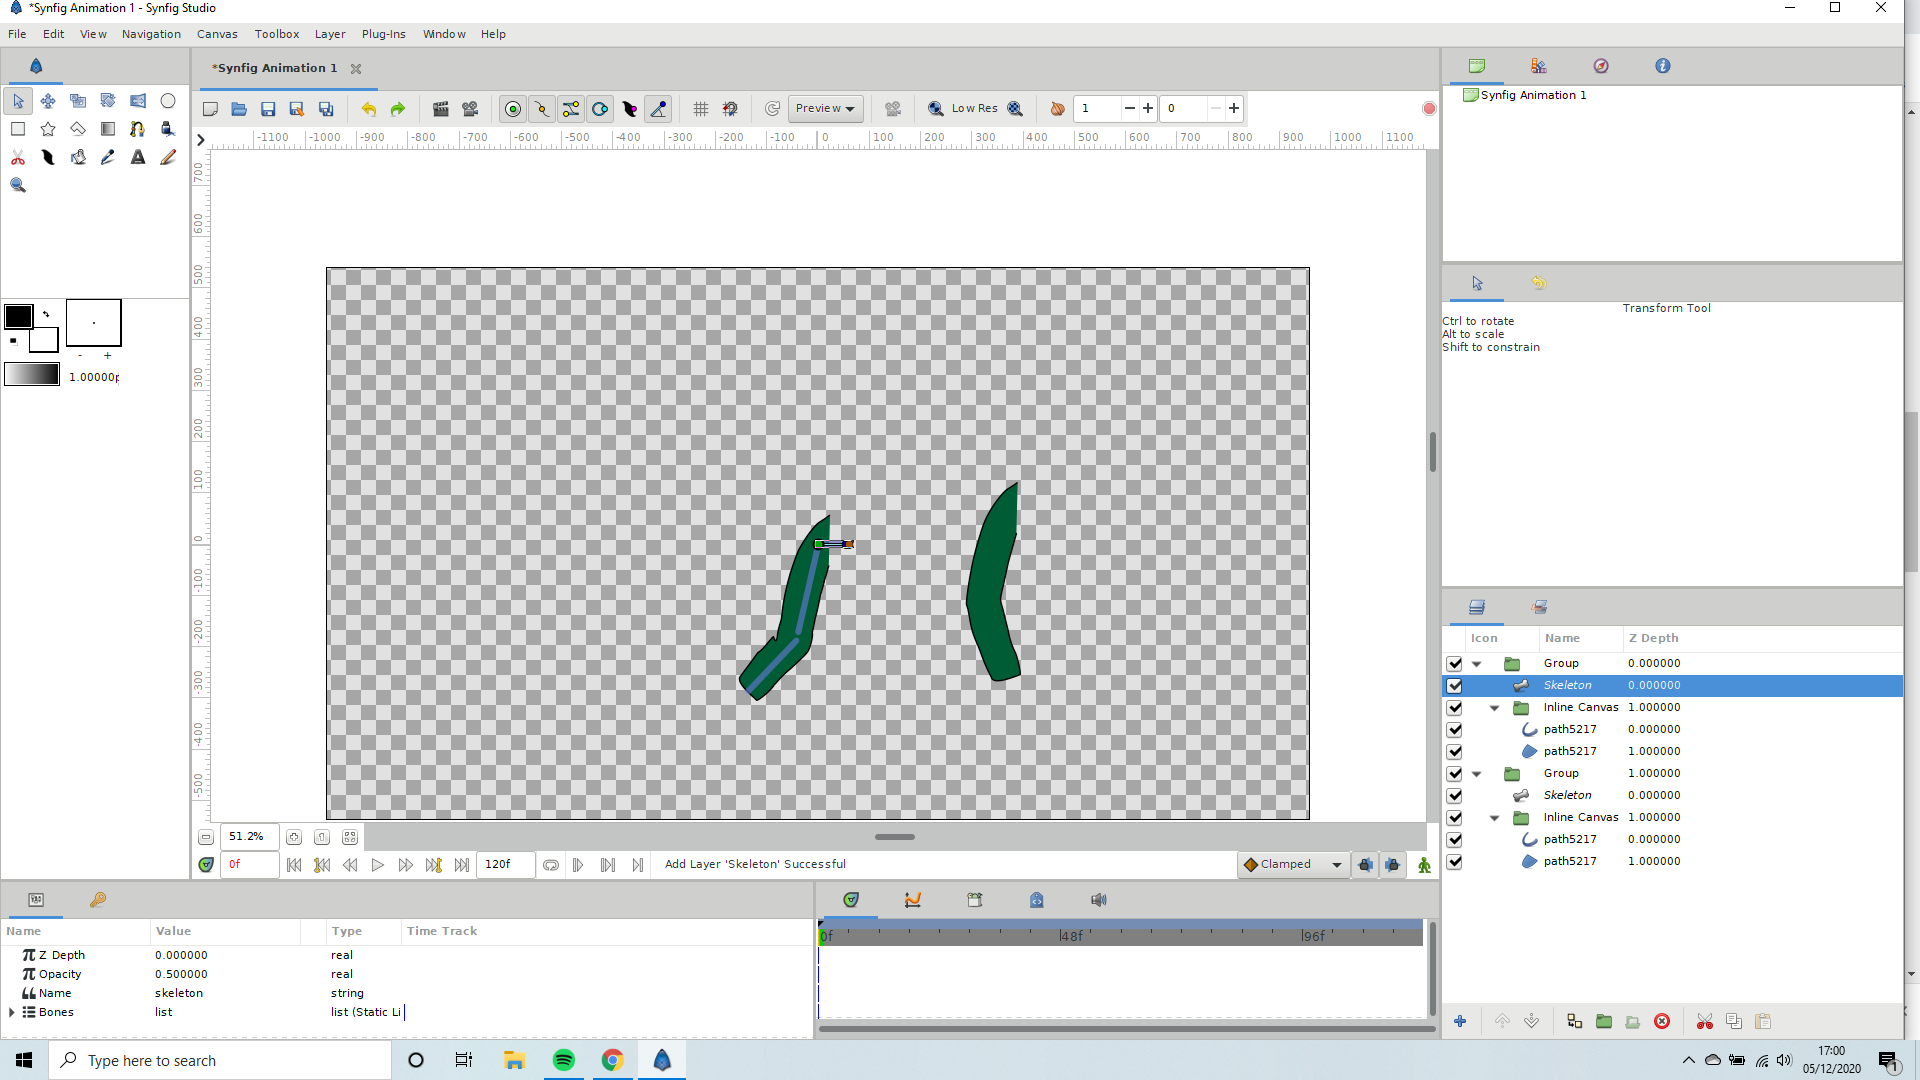Toggle grid display in canvas toolbar
Image resolution: width=1920 pixels, height=1080 pixels.
pyautogui.click(x=701, y=109)
